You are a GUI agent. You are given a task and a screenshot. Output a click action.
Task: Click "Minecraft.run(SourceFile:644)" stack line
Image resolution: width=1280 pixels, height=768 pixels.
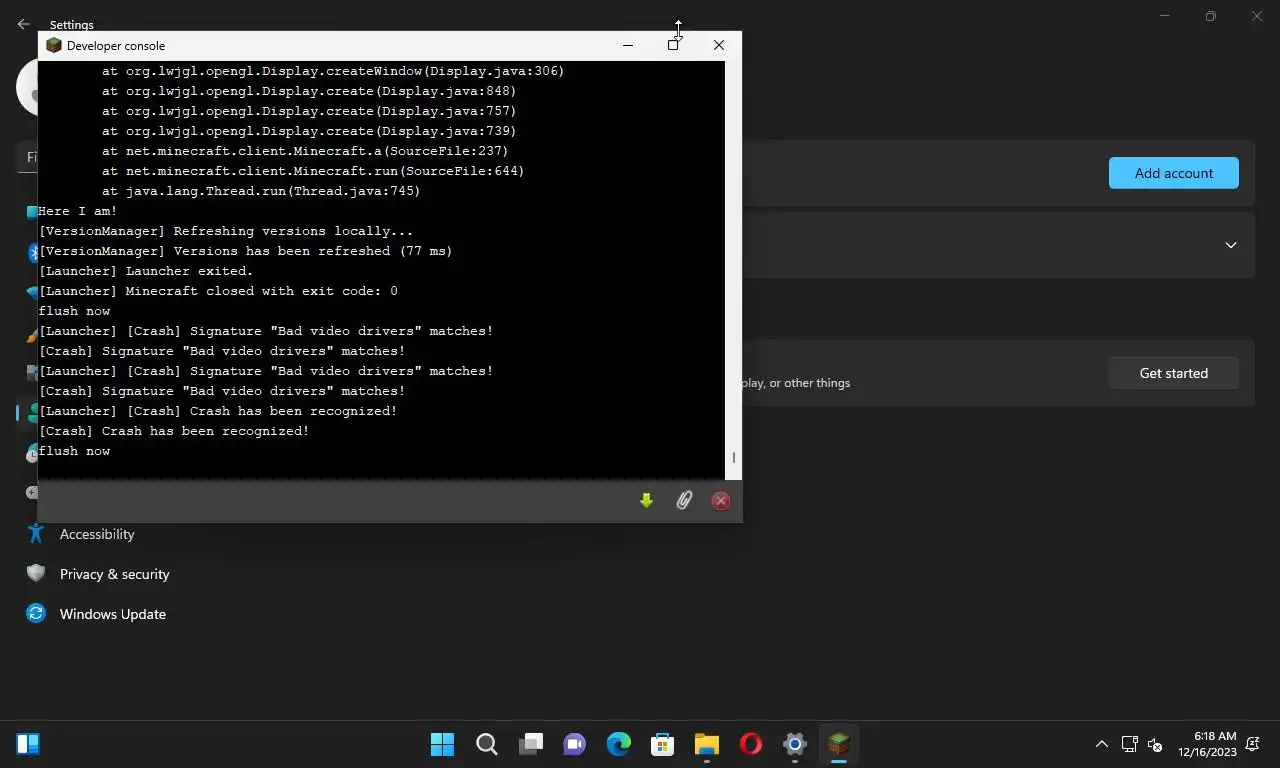click(x=313, y=171)
